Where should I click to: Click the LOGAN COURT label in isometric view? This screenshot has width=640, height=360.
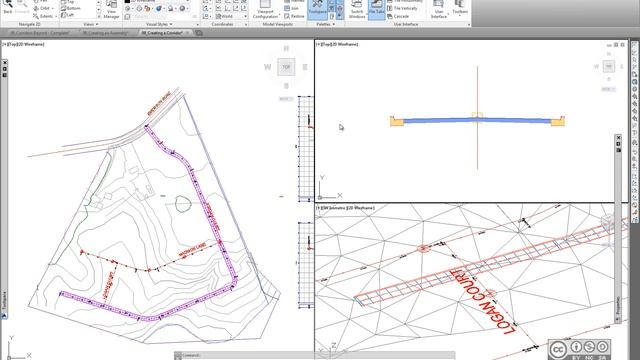click(x=481, y=302)
